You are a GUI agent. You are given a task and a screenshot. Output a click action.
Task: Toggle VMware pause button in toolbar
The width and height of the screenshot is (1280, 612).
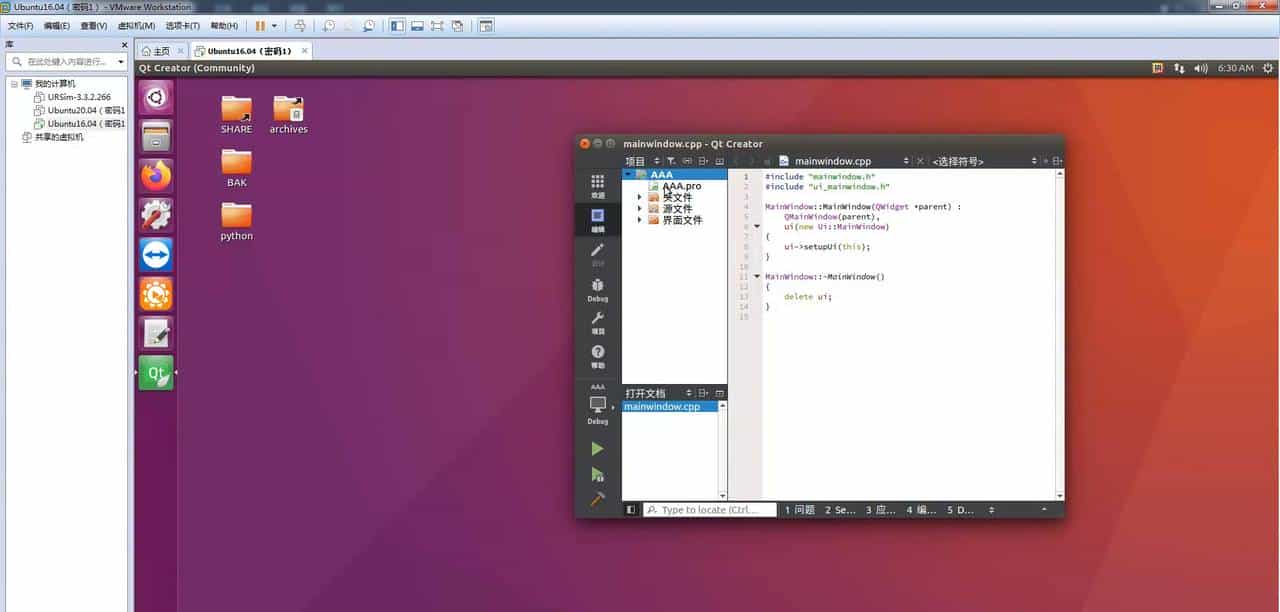260,26
